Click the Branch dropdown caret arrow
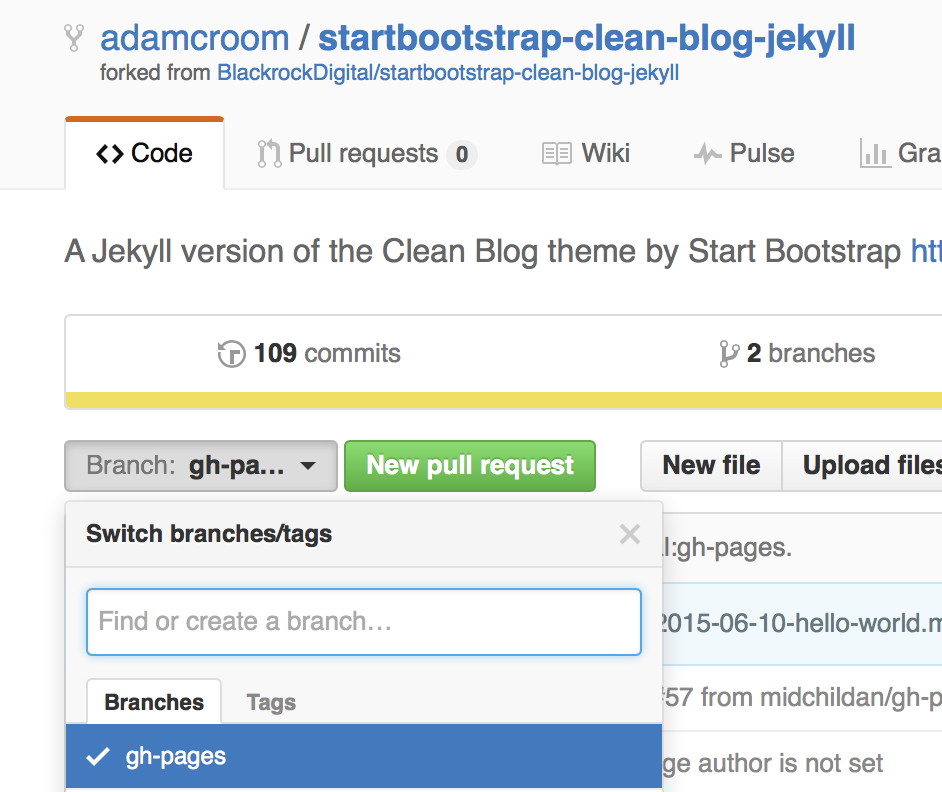The width and height of the screenshot is (942, 792). (x=308, y=466)
